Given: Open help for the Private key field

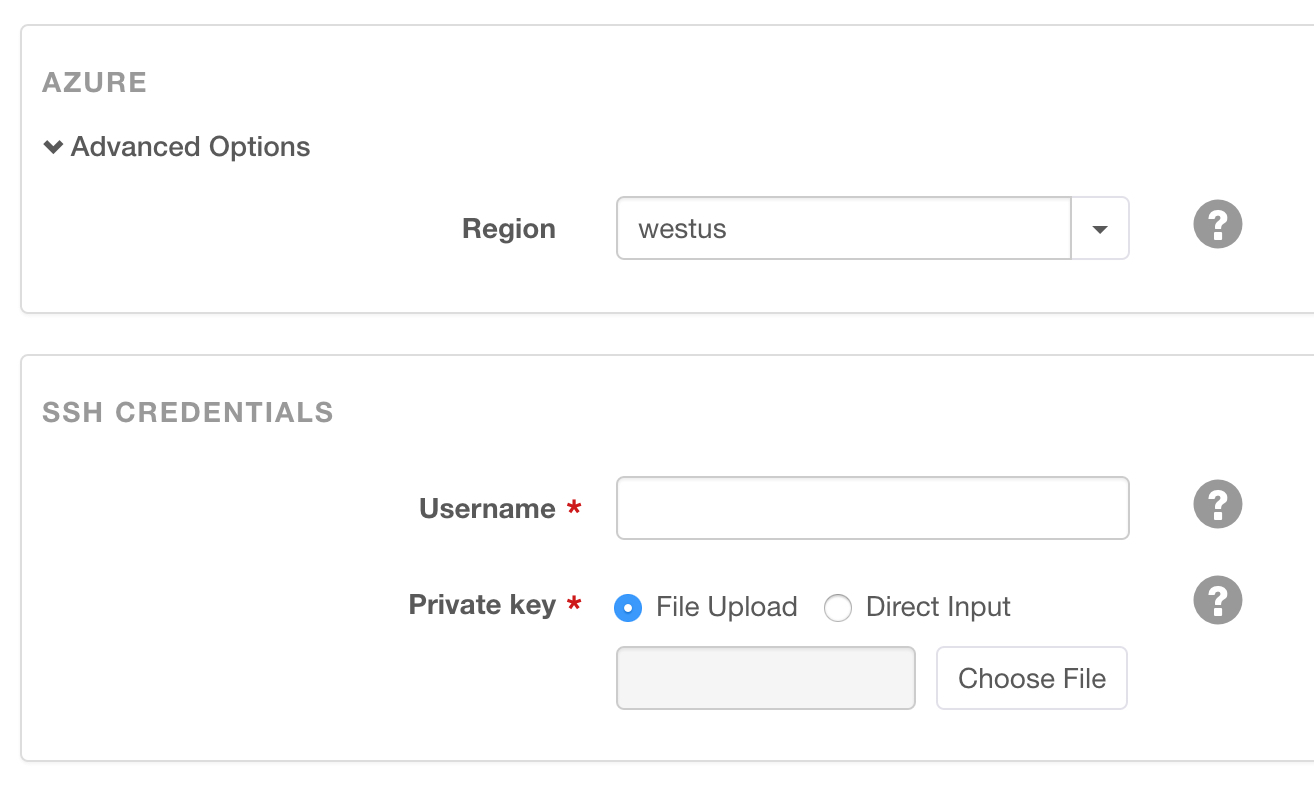Looking at the screenshot, I should coord(1217,601).
